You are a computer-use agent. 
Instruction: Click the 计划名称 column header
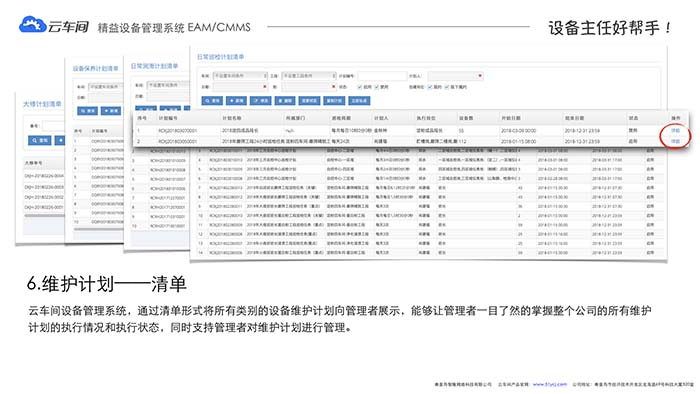click(232, 118)
